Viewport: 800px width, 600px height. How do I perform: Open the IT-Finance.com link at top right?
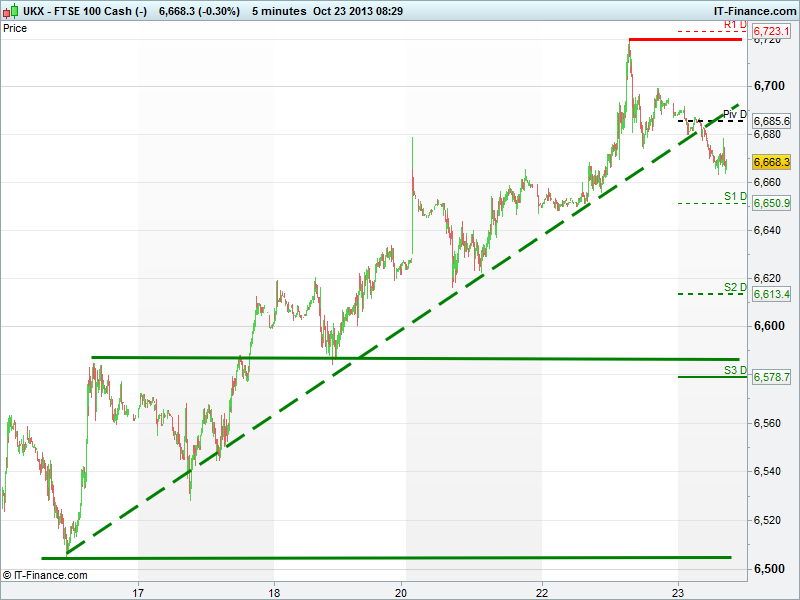click(x=754, y=11)
